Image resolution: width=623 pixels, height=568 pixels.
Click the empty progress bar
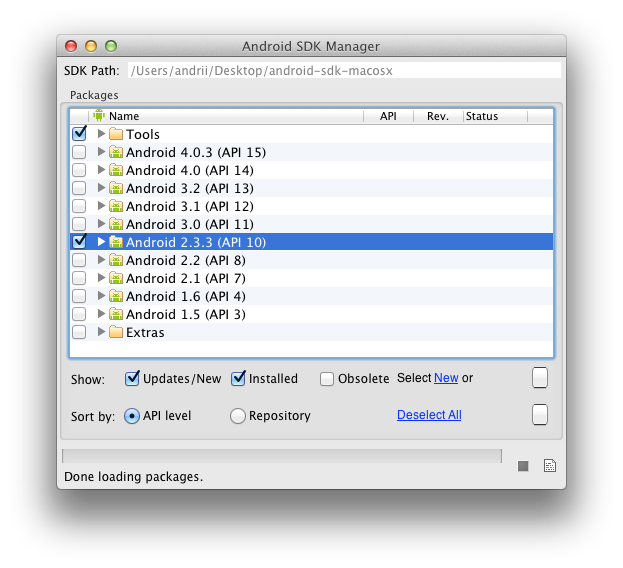pos(282,456)
